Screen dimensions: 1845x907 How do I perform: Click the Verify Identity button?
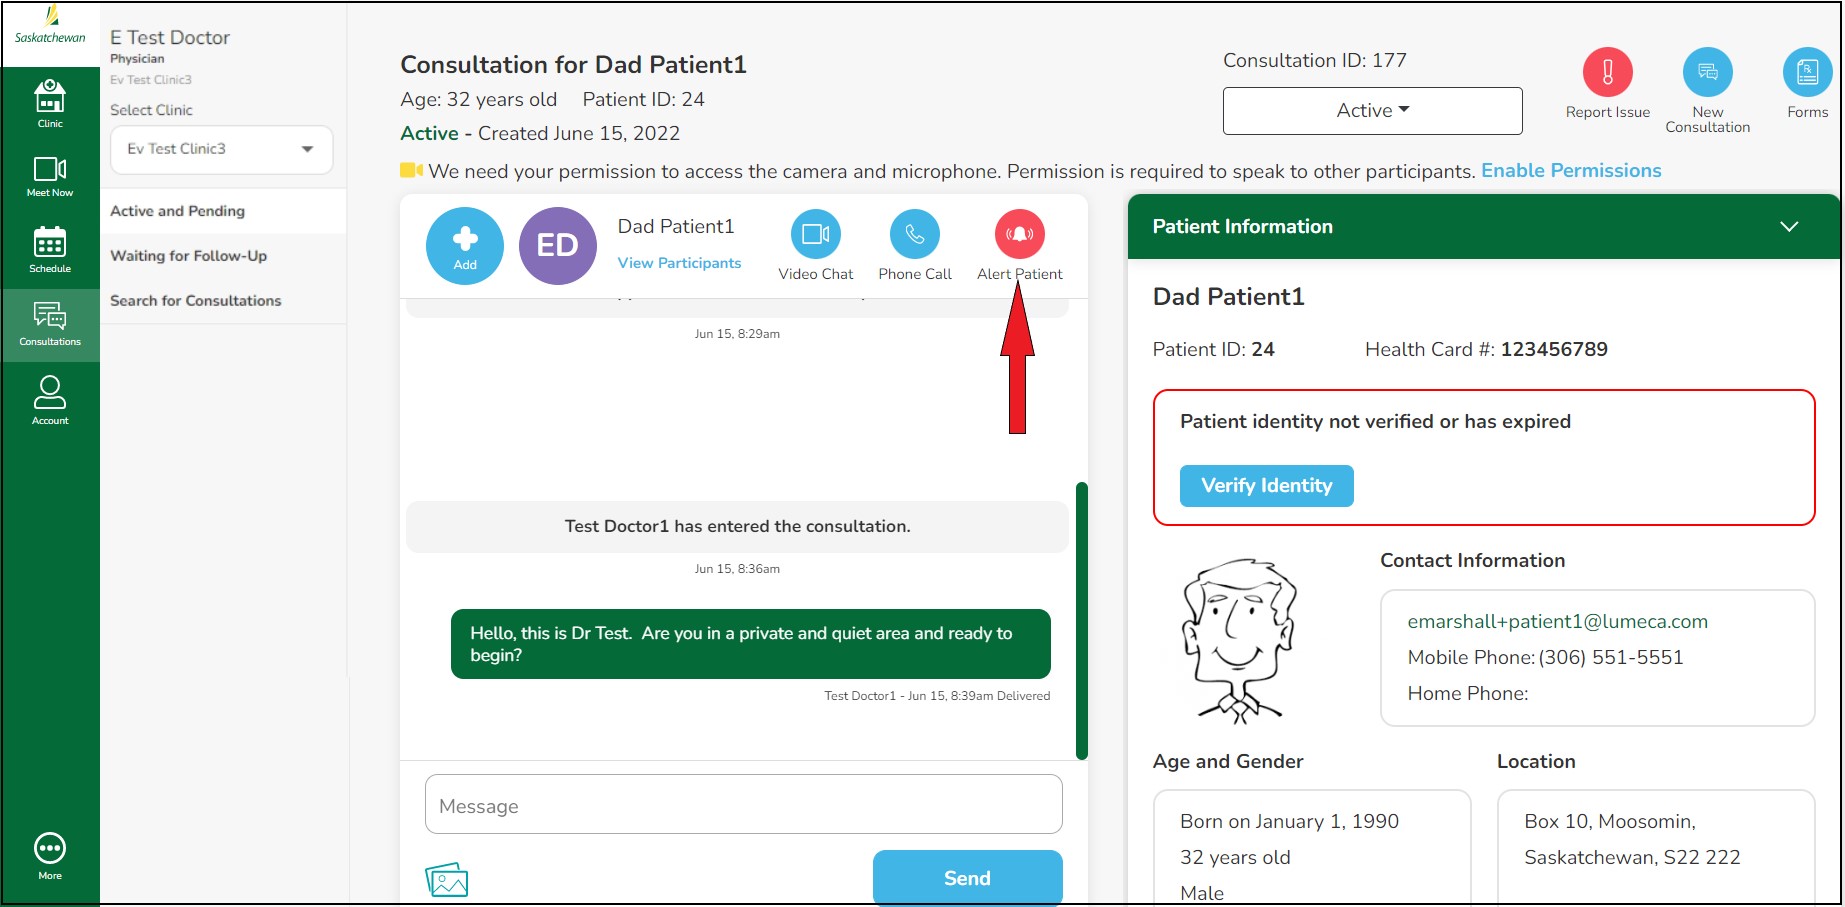1266,486
